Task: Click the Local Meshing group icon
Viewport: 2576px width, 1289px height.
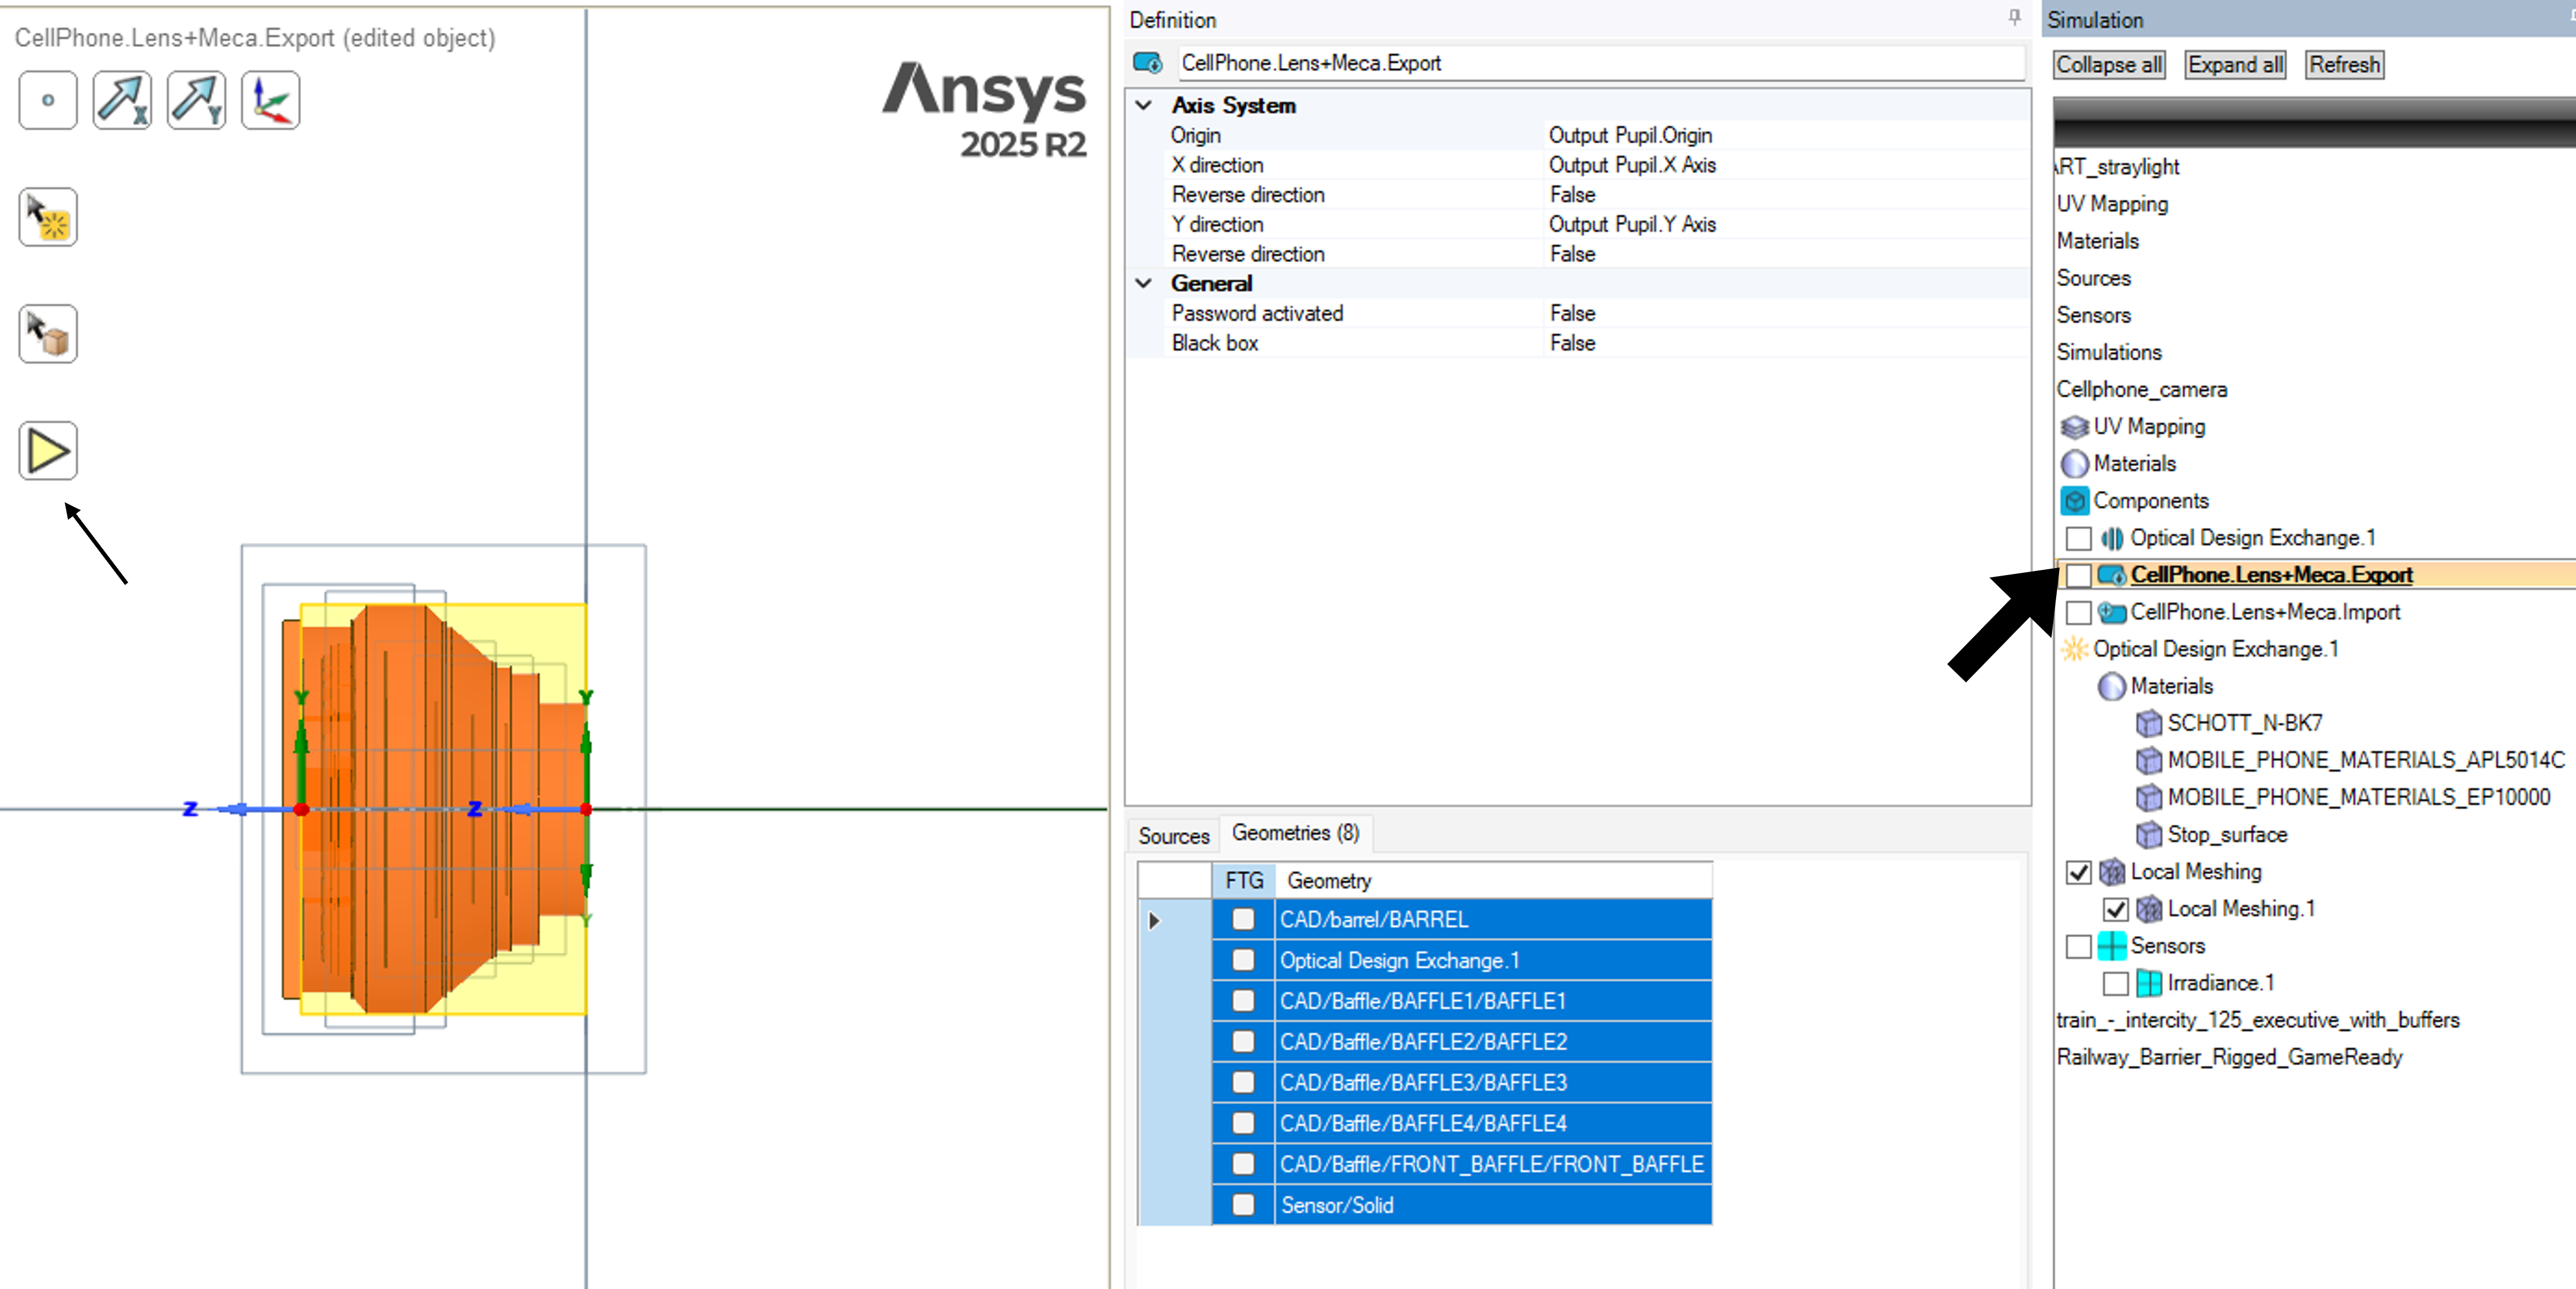Action: tap(2111, 872)
